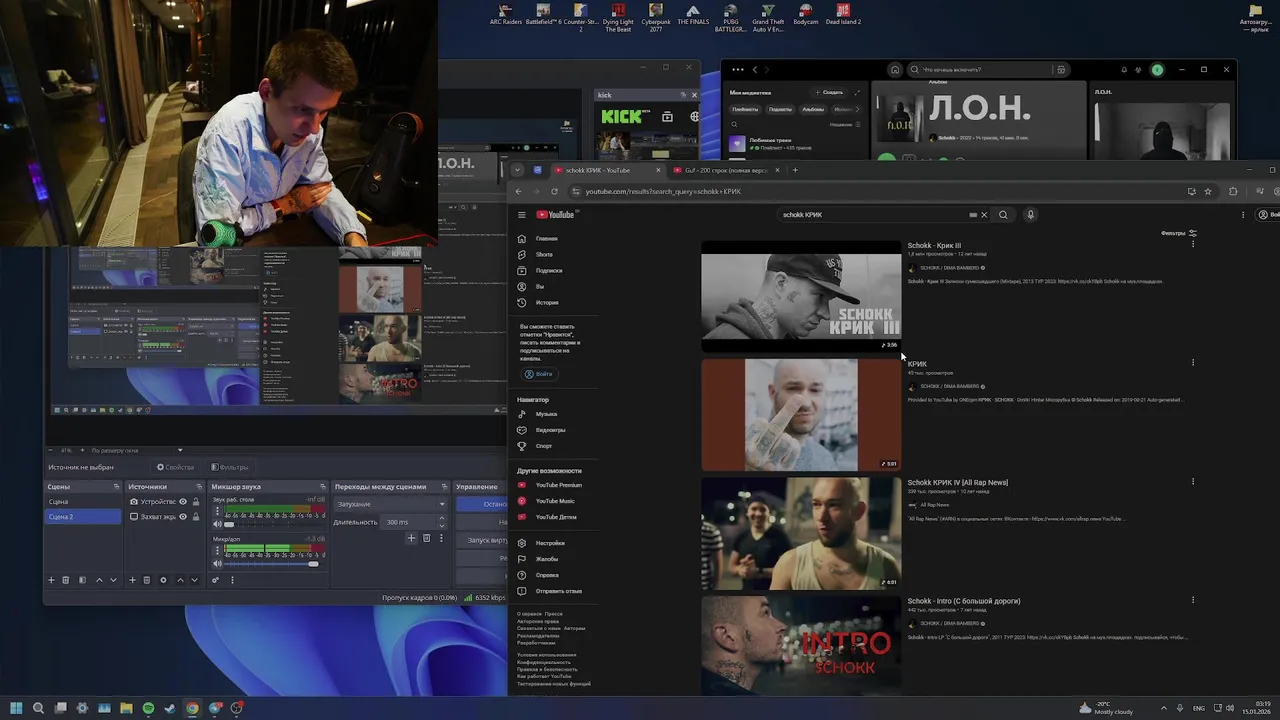Start YouTube voice search microphone
This screenshot has width=1280, height=720.
click(x=1030, y=215)
